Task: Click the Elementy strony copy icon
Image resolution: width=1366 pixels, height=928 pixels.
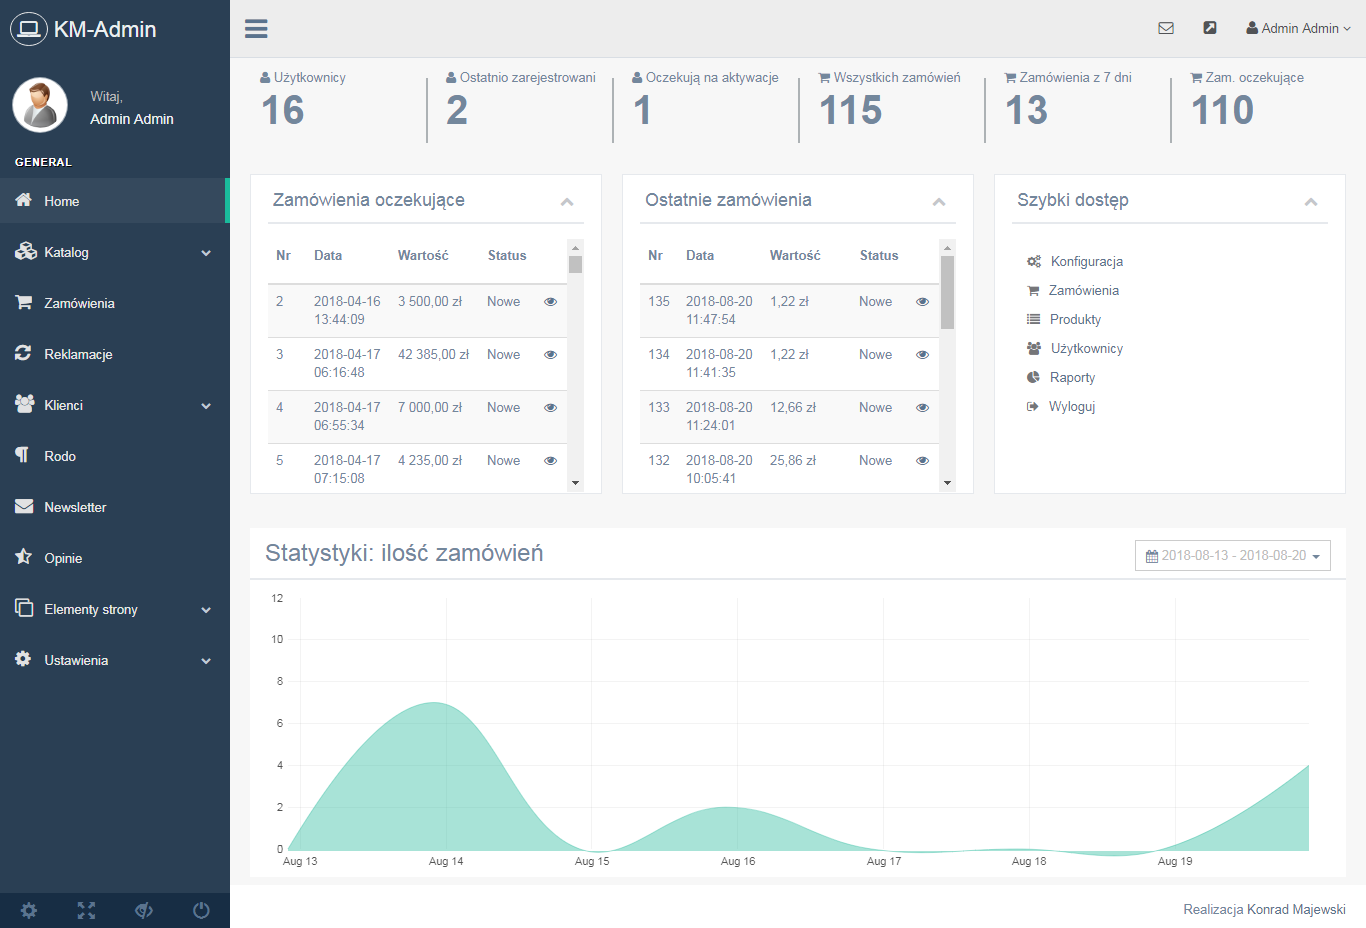Action: click(24, 608)
